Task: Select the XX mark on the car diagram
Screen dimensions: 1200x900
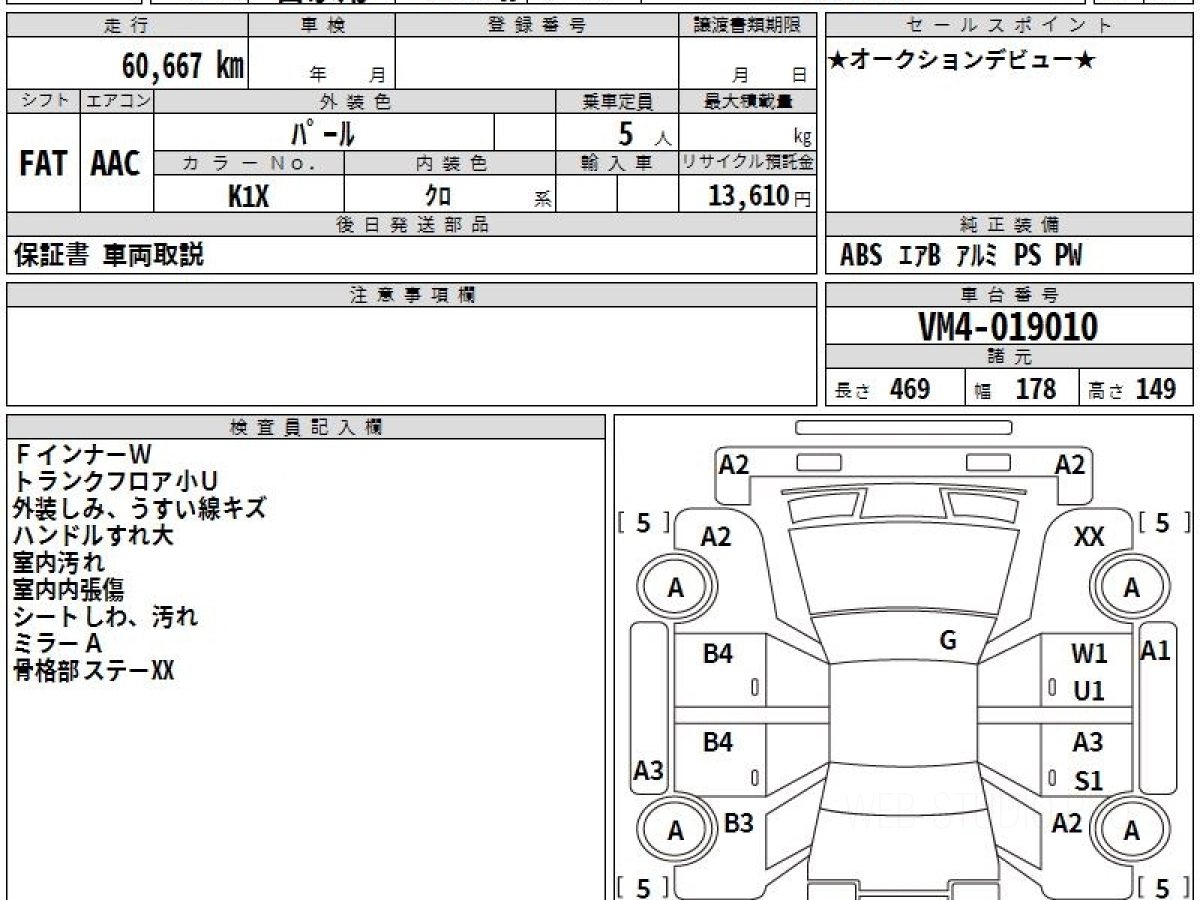Action: 1088,538
